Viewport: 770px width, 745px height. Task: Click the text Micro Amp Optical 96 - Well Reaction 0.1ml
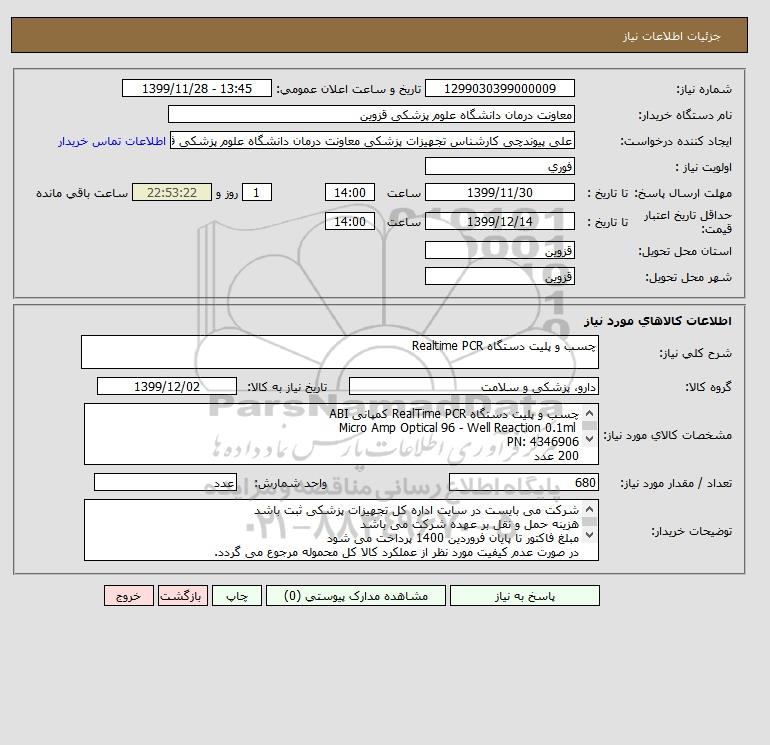pyautogui.click(x=457, y=428)
